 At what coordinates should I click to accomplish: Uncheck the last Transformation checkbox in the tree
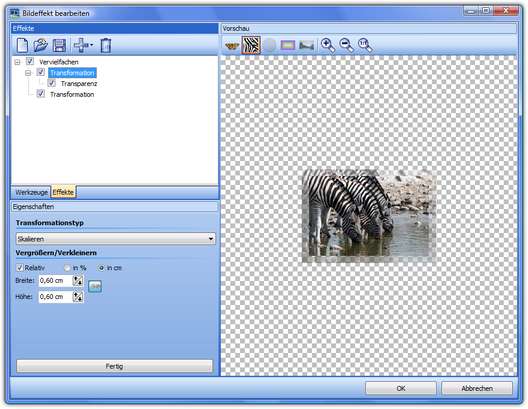pyautogui.click(x=41, y=94)
